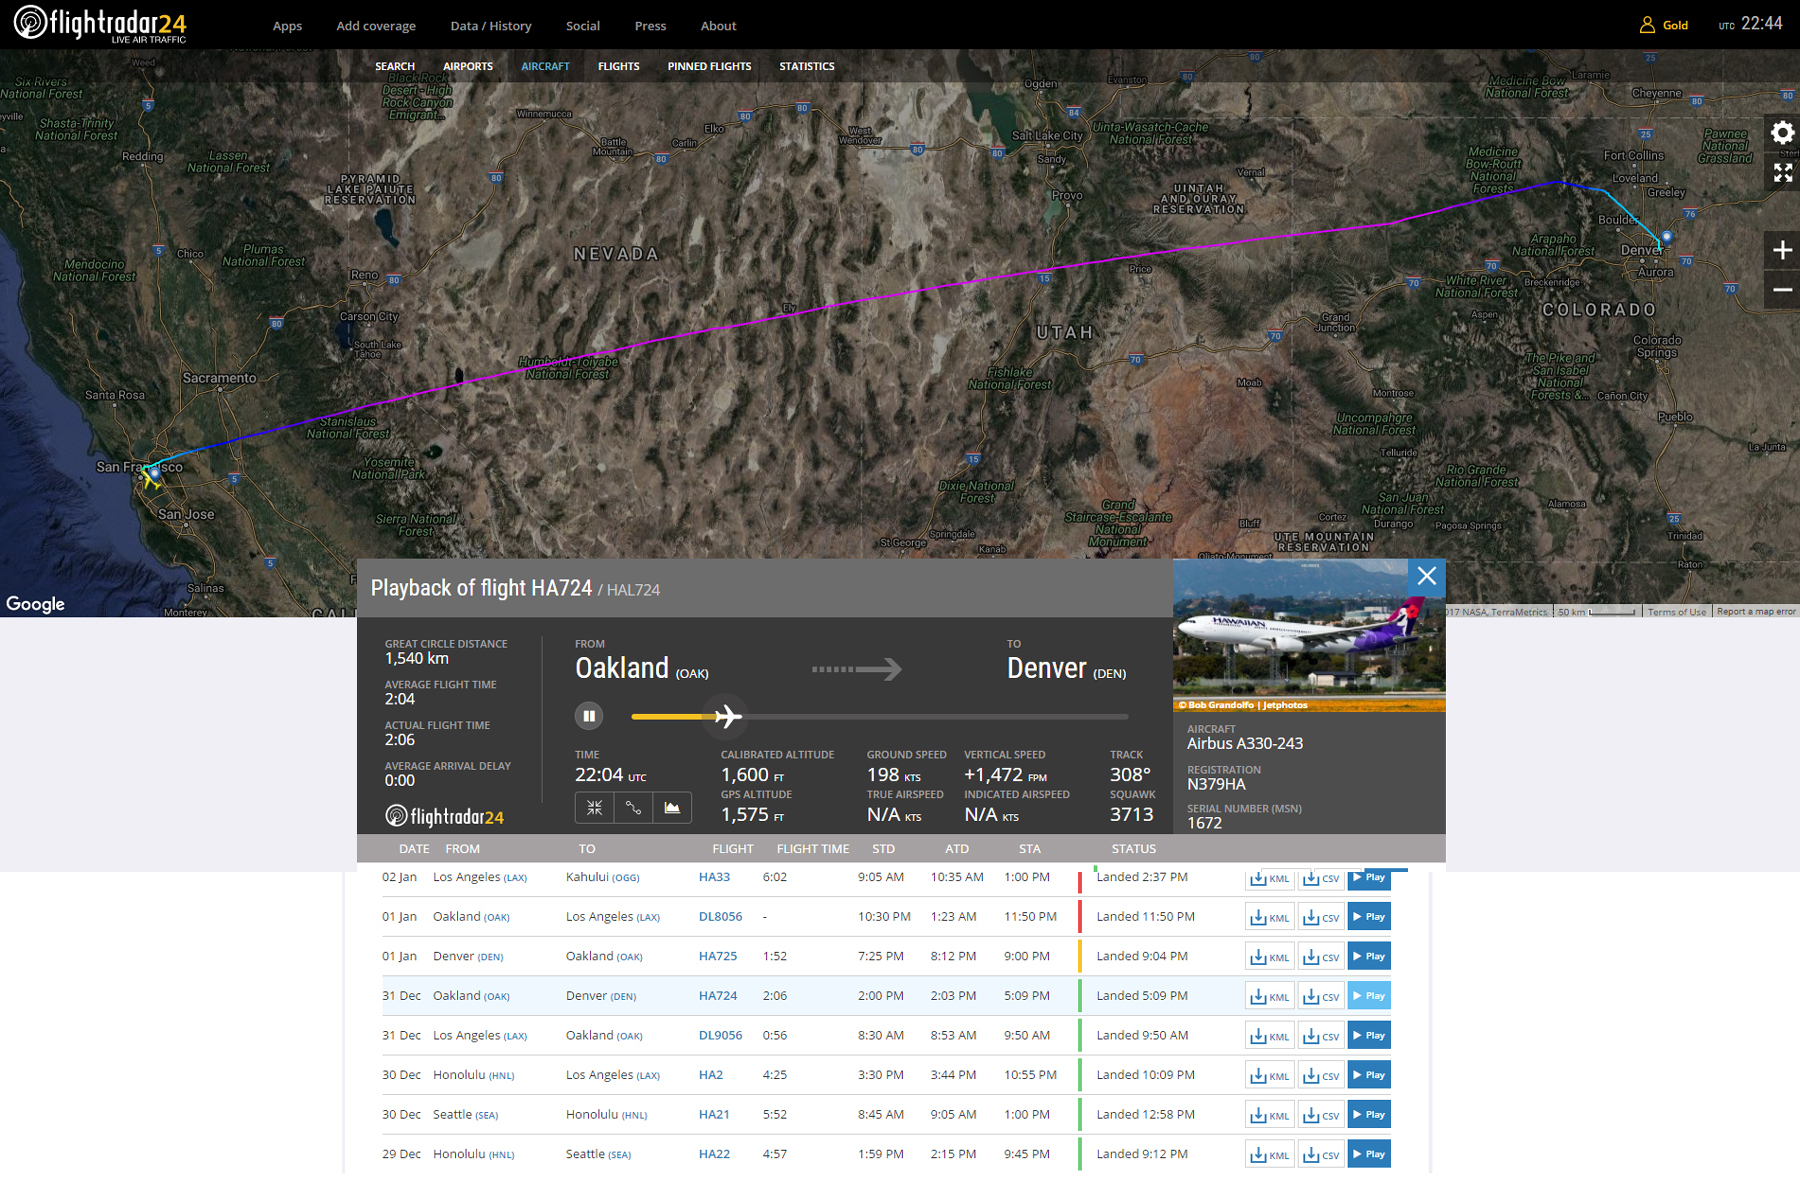Open Data / History menu

click(x=491, y=26)
